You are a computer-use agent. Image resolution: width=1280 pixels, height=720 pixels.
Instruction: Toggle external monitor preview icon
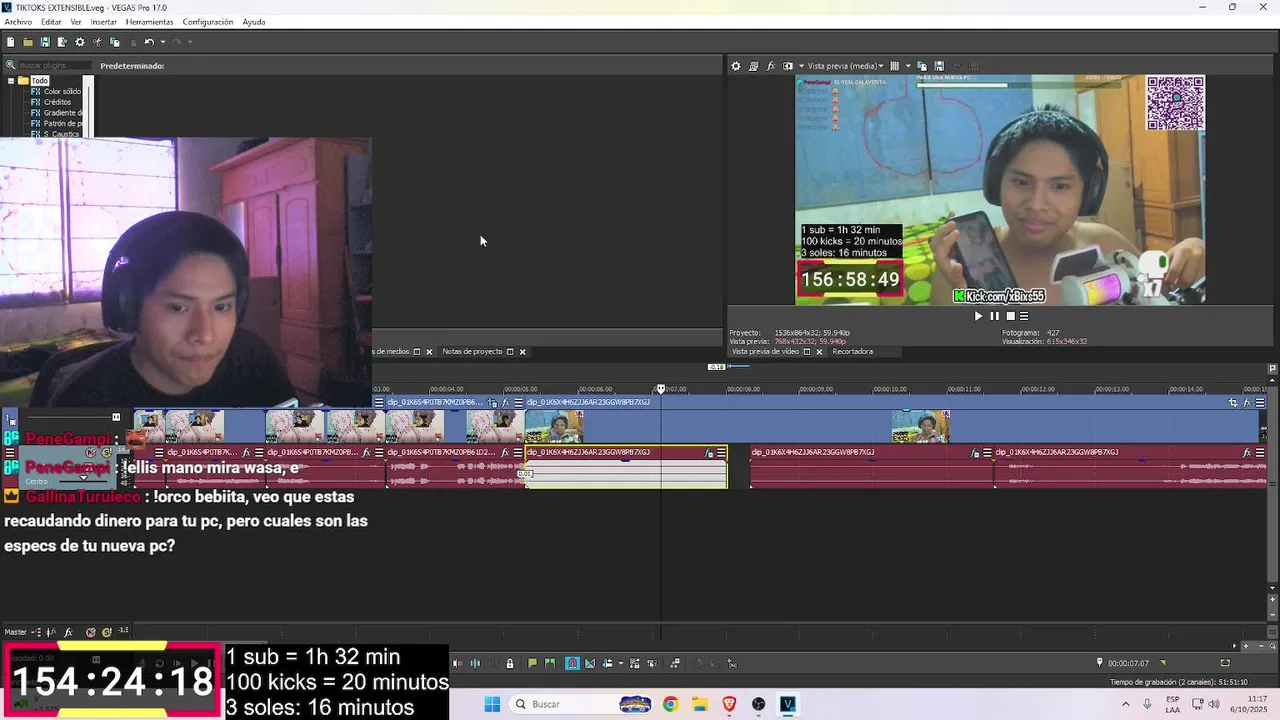pyautogui.click(x=753, y=66)
